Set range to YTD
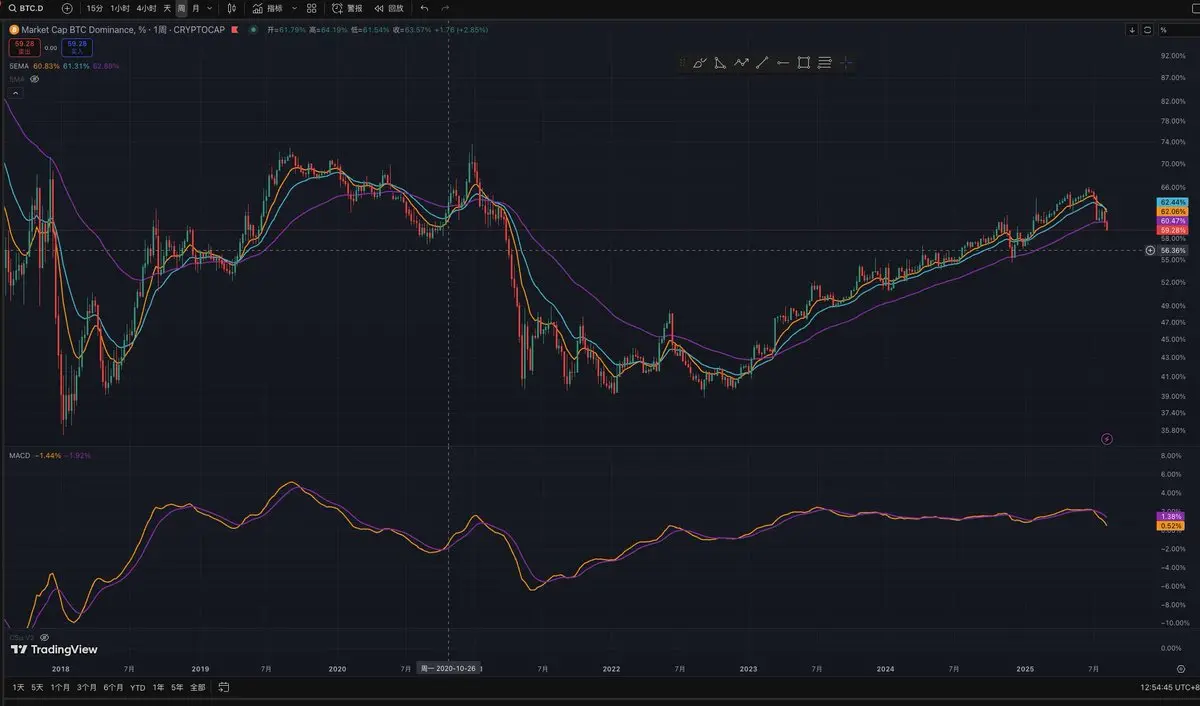Screen dimensions: 1200x706 [138, 688]
